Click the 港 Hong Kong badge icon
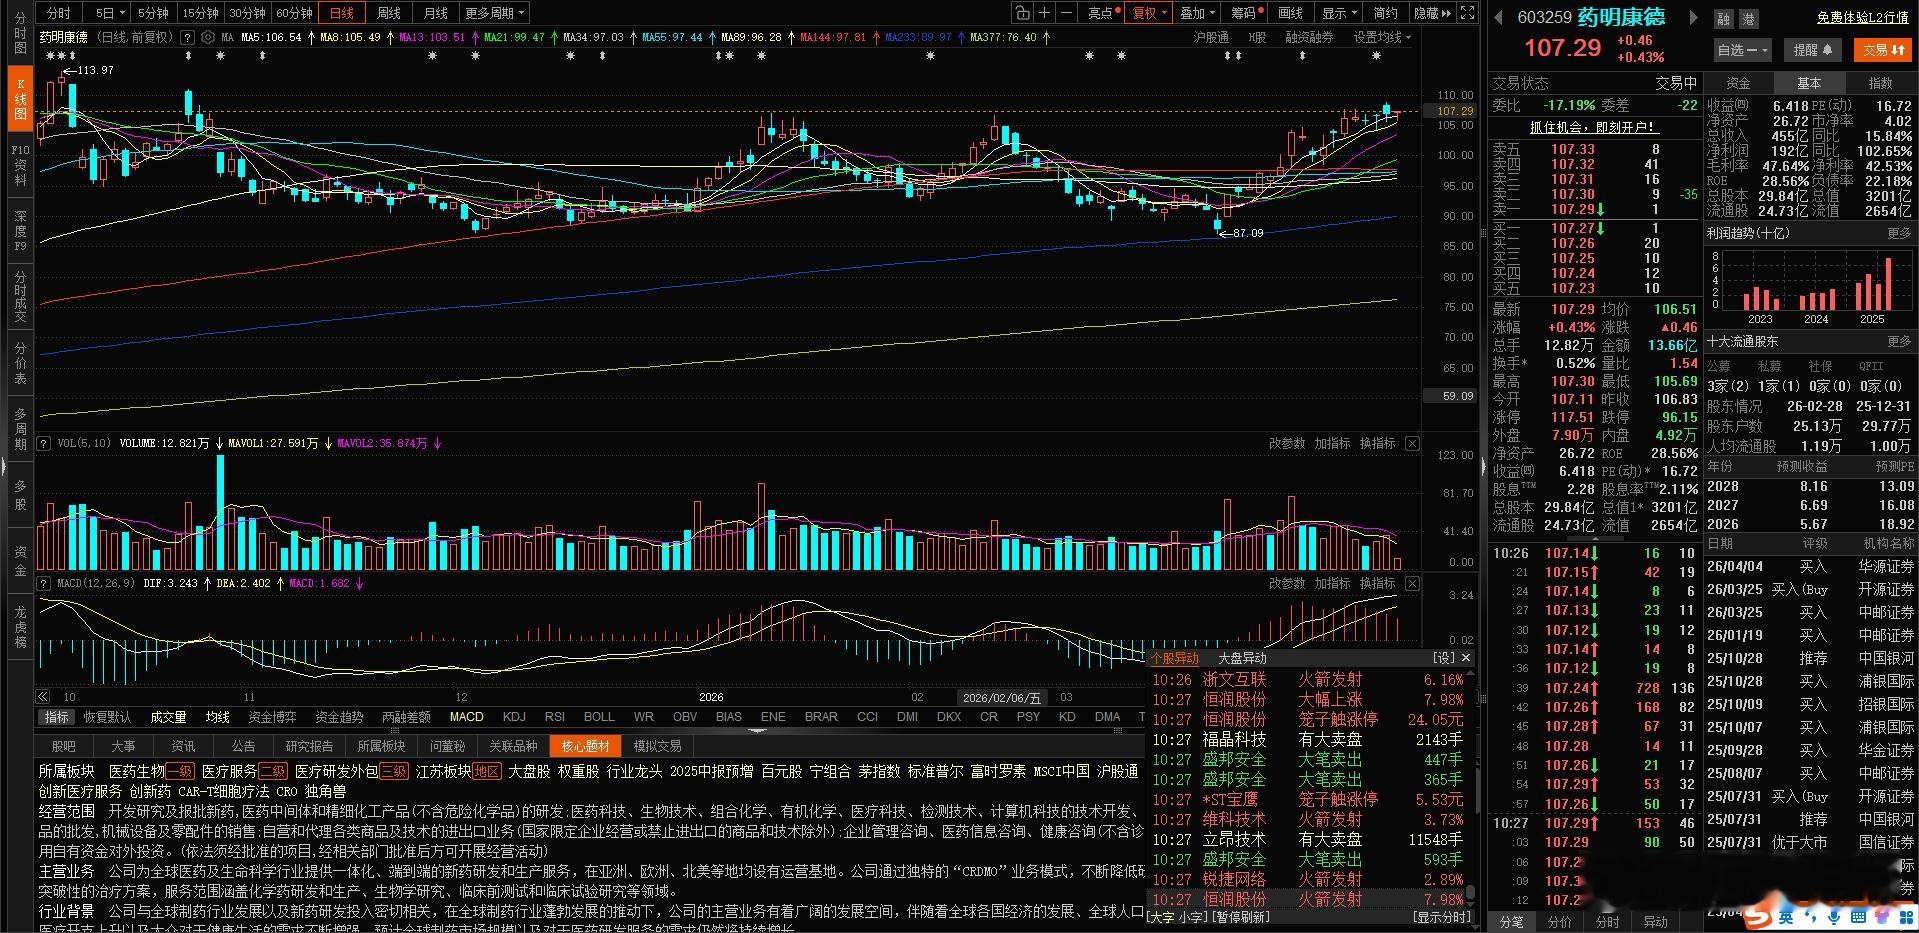 [x=1748, y=19]
